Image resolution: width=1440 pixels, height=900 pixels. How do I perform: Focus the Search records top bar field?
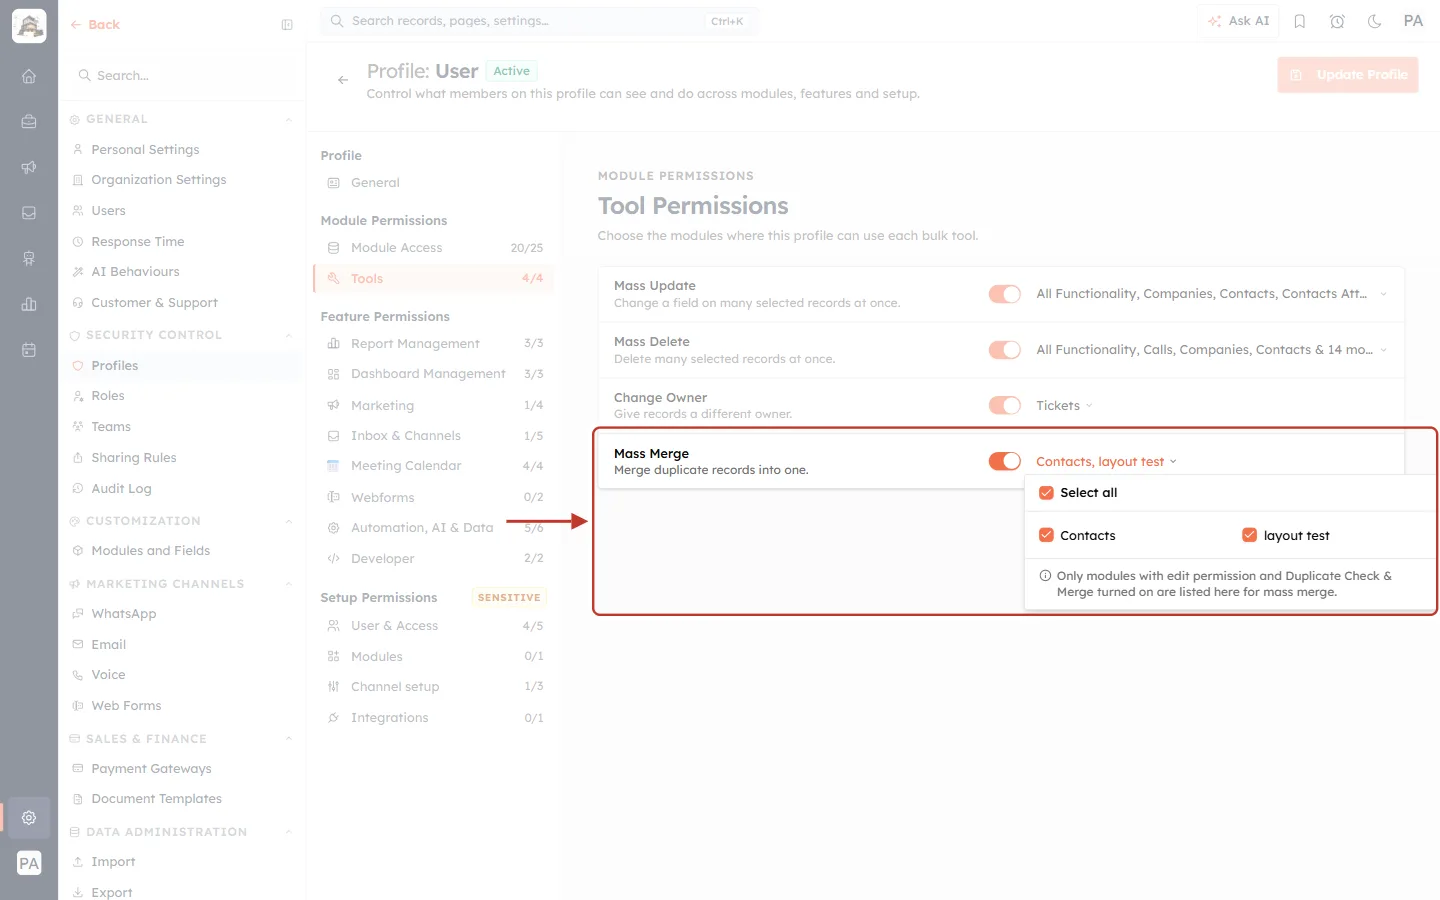(x=539, y=21)
